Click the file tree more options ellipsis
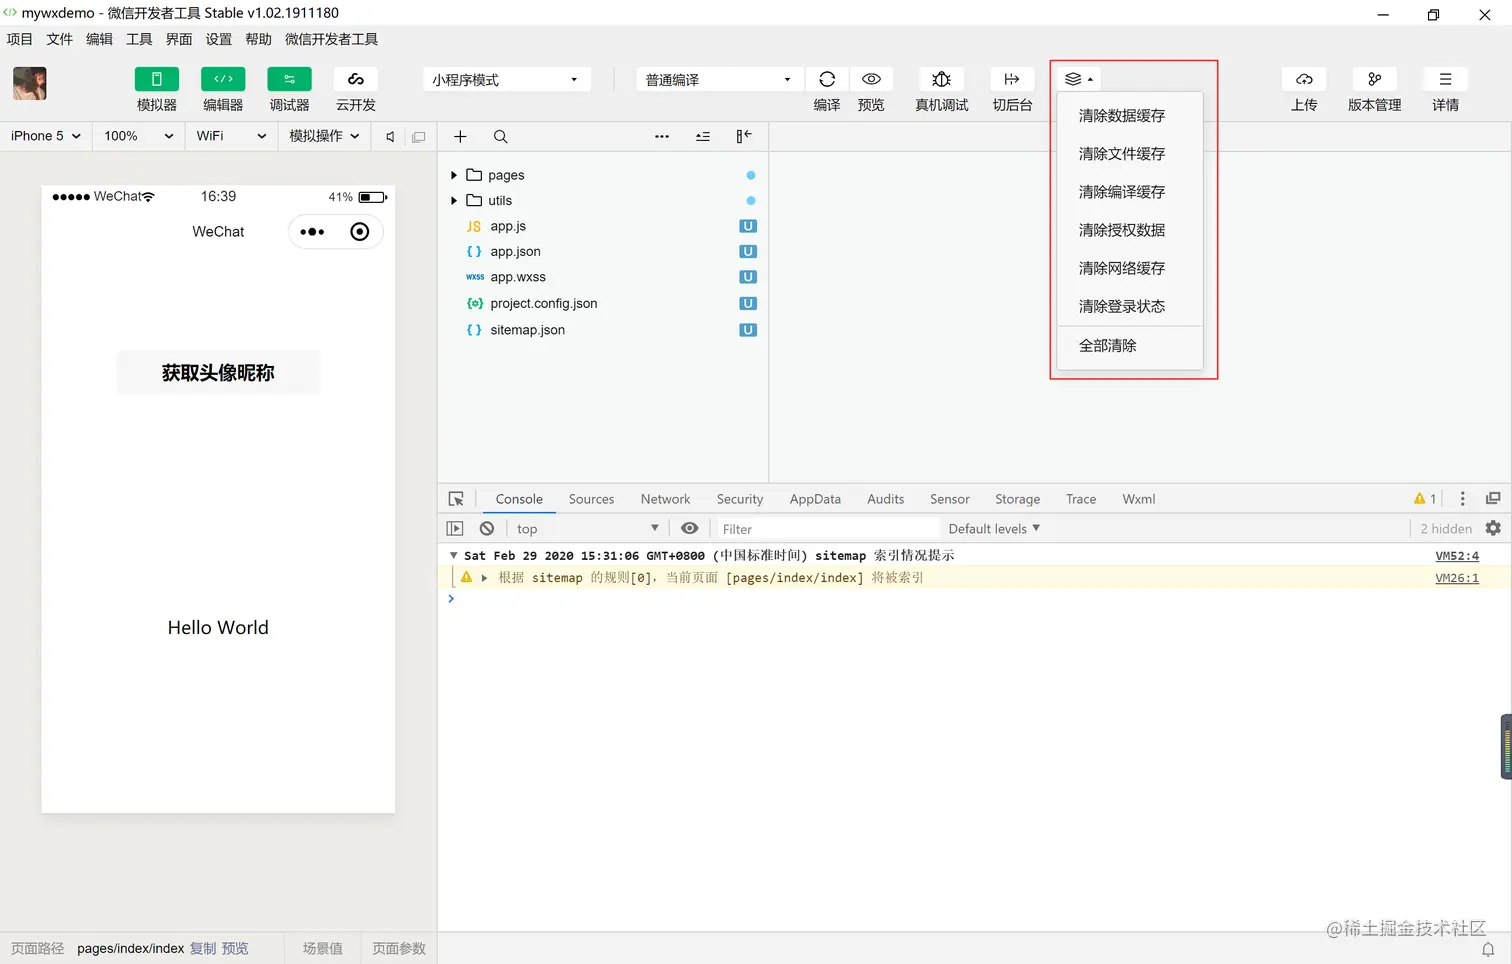Screen dimensions: 1512x964 click(662, 137)
